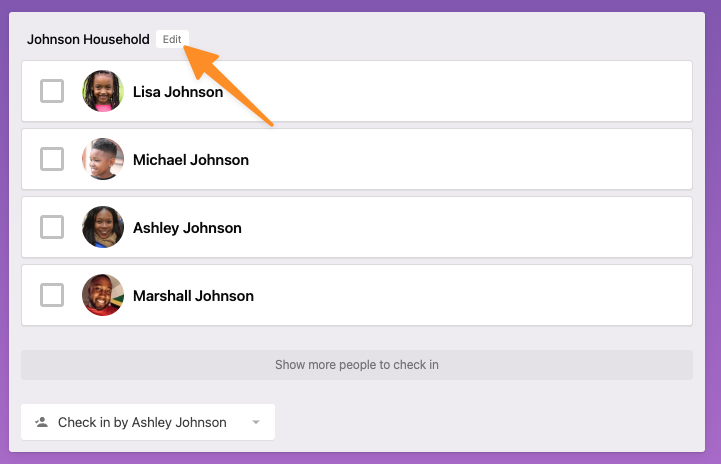Show more people to check in

356,365
